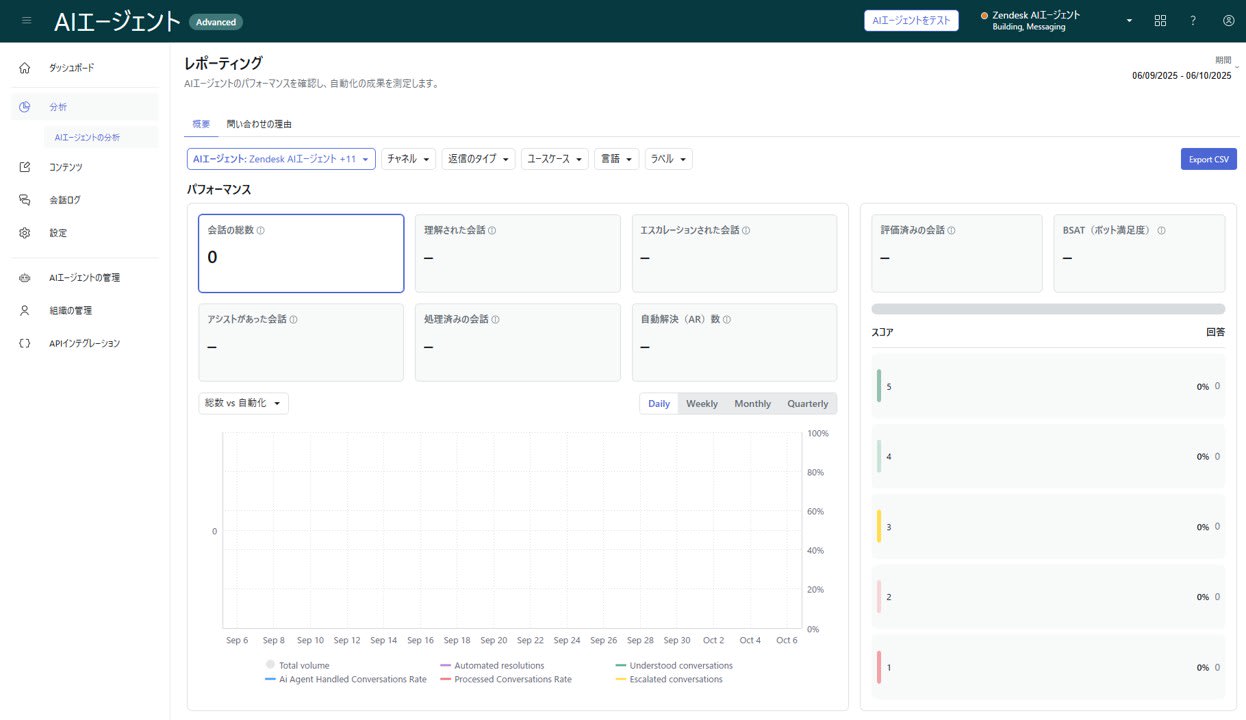
Task: Click the info icon beside エスカレーションされた会話
Action: pyautogui.click(x=746, y=230)
